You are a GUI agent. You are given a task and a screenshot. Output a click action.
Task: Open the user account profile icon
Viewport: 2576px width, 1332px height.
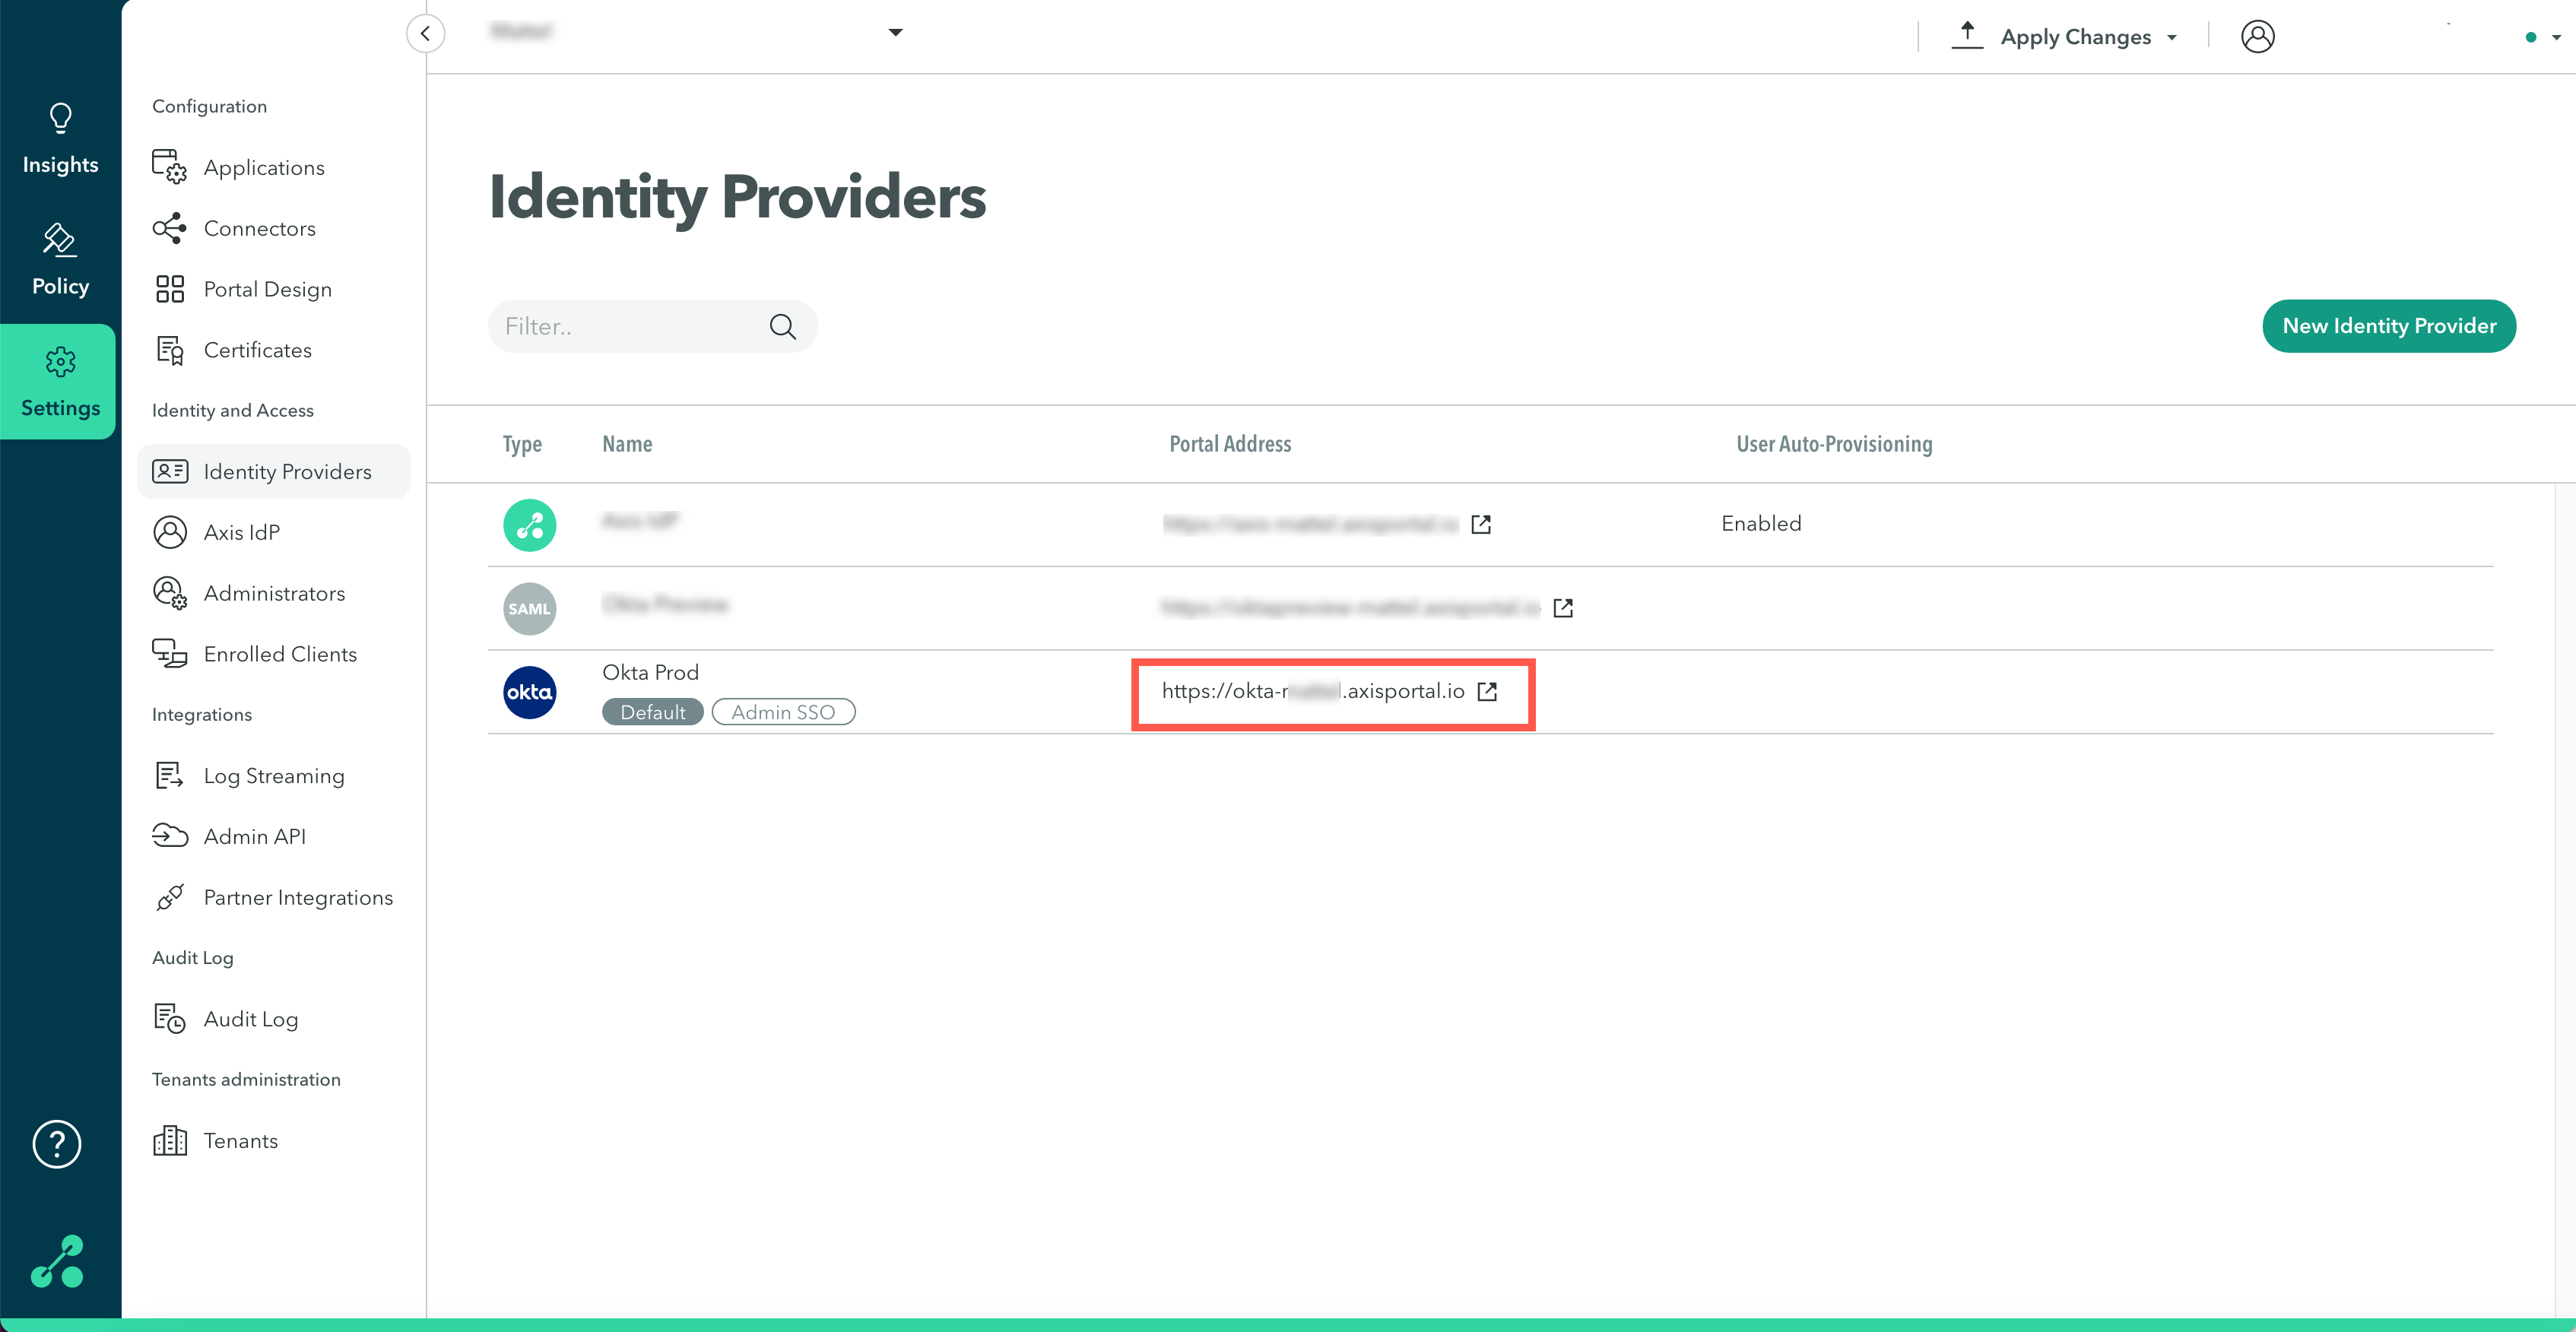tap(2257, 37)
